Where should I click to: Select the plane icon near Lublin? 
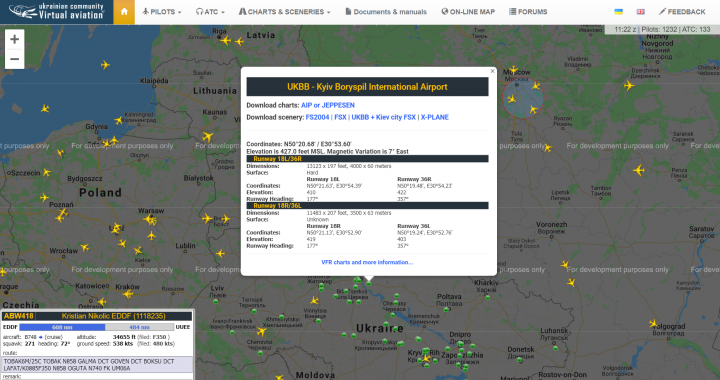[x=220, y=253]
